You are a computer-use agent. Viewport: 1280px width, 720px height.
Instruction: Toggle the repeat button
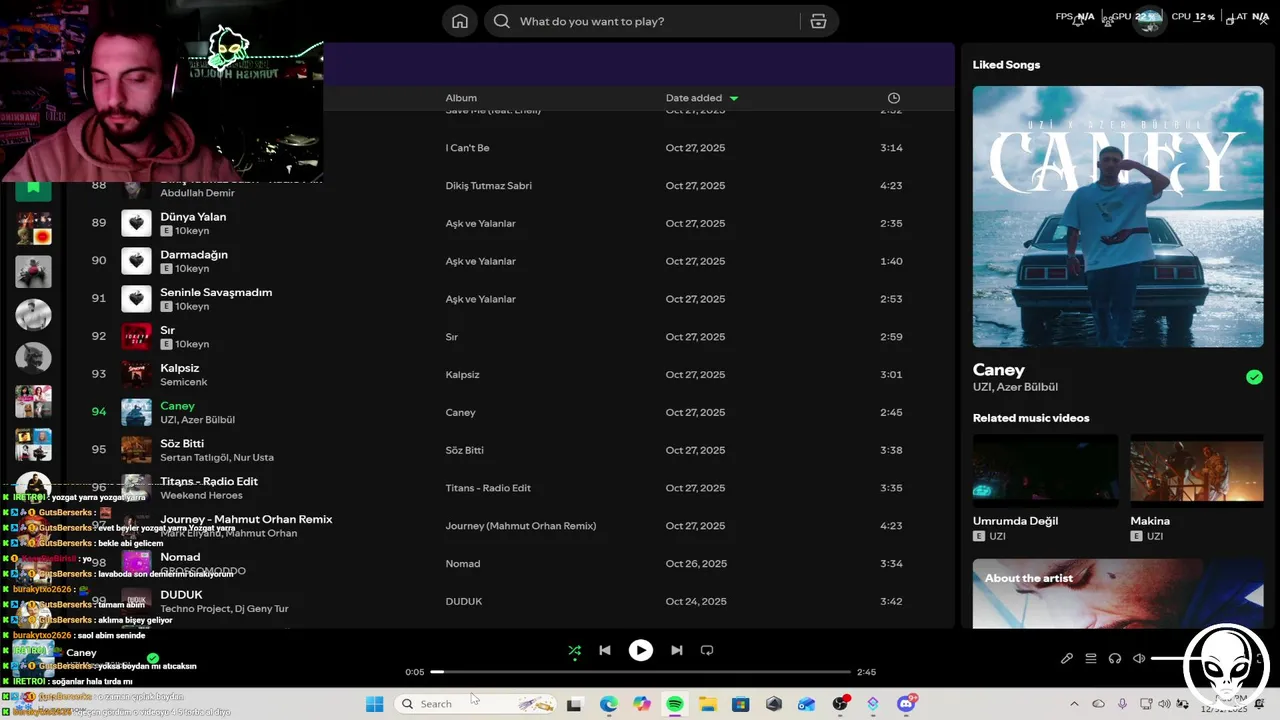click(707, 650)
